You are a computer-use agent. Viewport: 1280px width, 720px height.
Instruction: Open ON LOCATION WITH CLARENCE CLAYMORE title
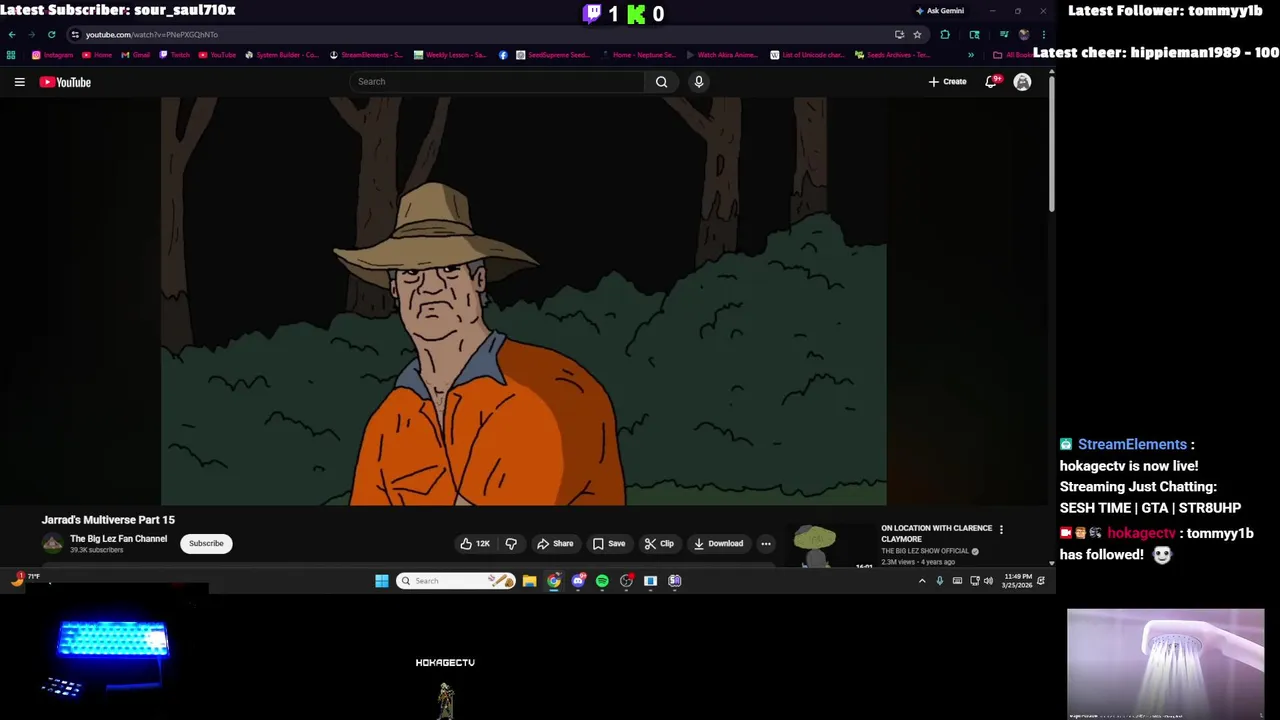pos(936,534)
